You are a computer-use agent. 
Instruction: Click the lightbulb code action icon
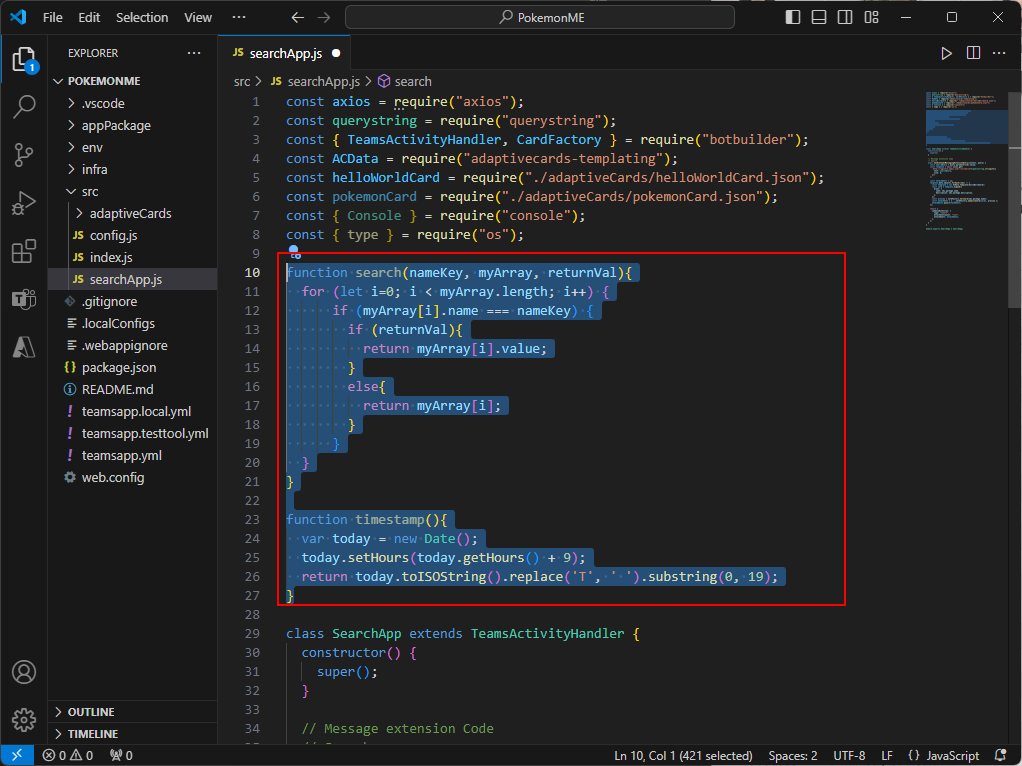295,252
